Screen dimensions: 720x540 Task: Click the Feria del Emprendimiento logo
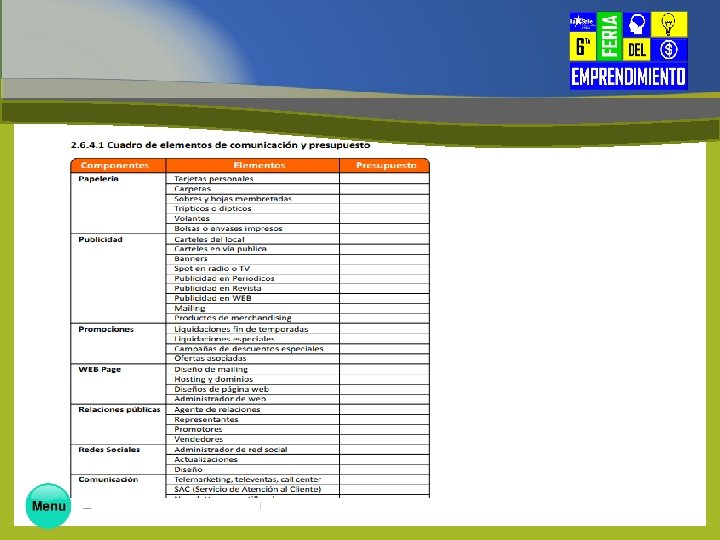[628, 51]
